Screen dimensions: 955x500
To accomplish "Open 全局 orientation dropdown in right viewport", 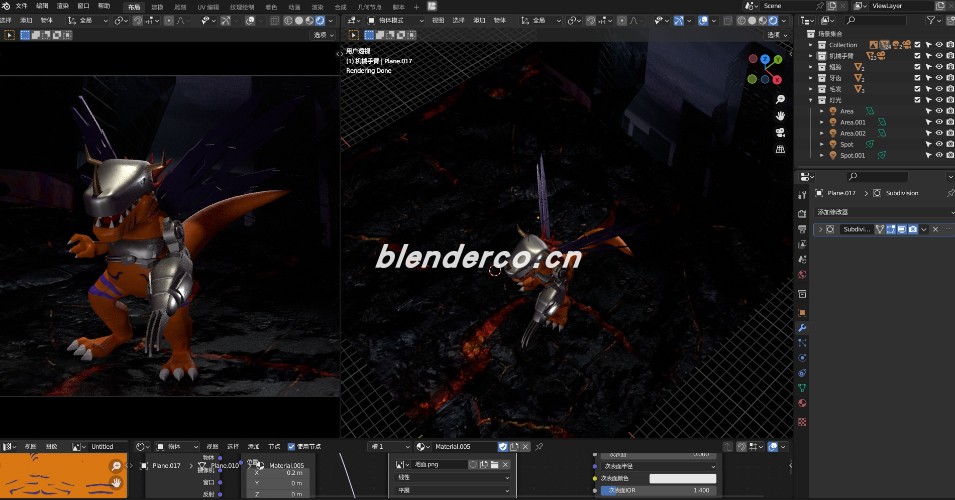I will point(541,20).
